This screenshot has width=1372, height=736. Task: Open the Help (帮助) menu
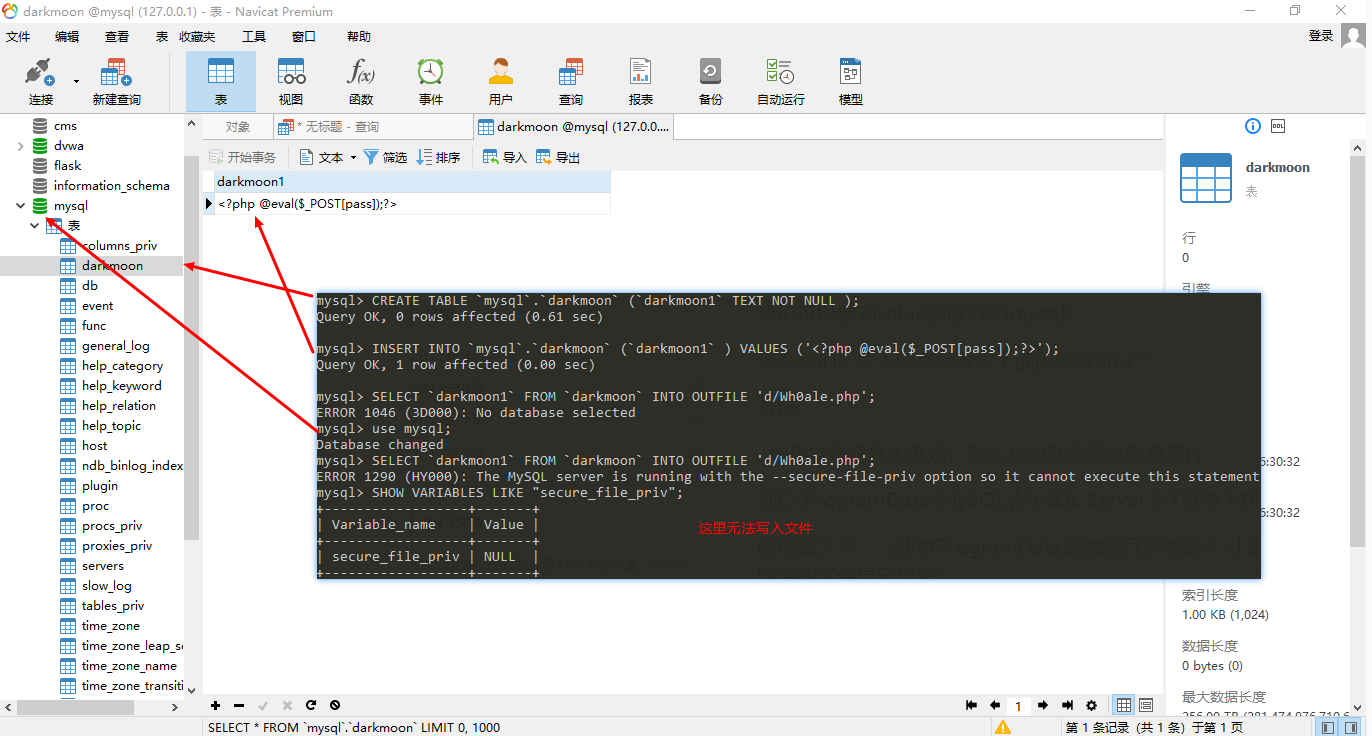point(359,36)
